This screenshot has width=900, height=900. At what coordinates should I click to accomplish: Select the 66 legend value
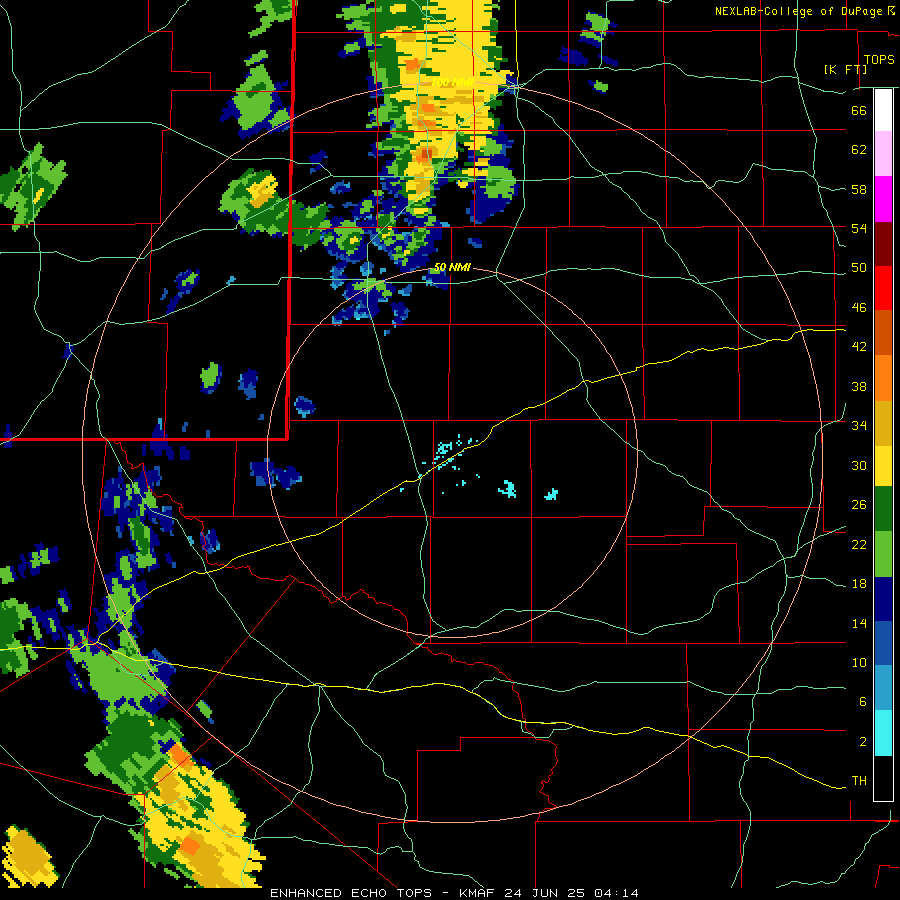pos(859,110)
